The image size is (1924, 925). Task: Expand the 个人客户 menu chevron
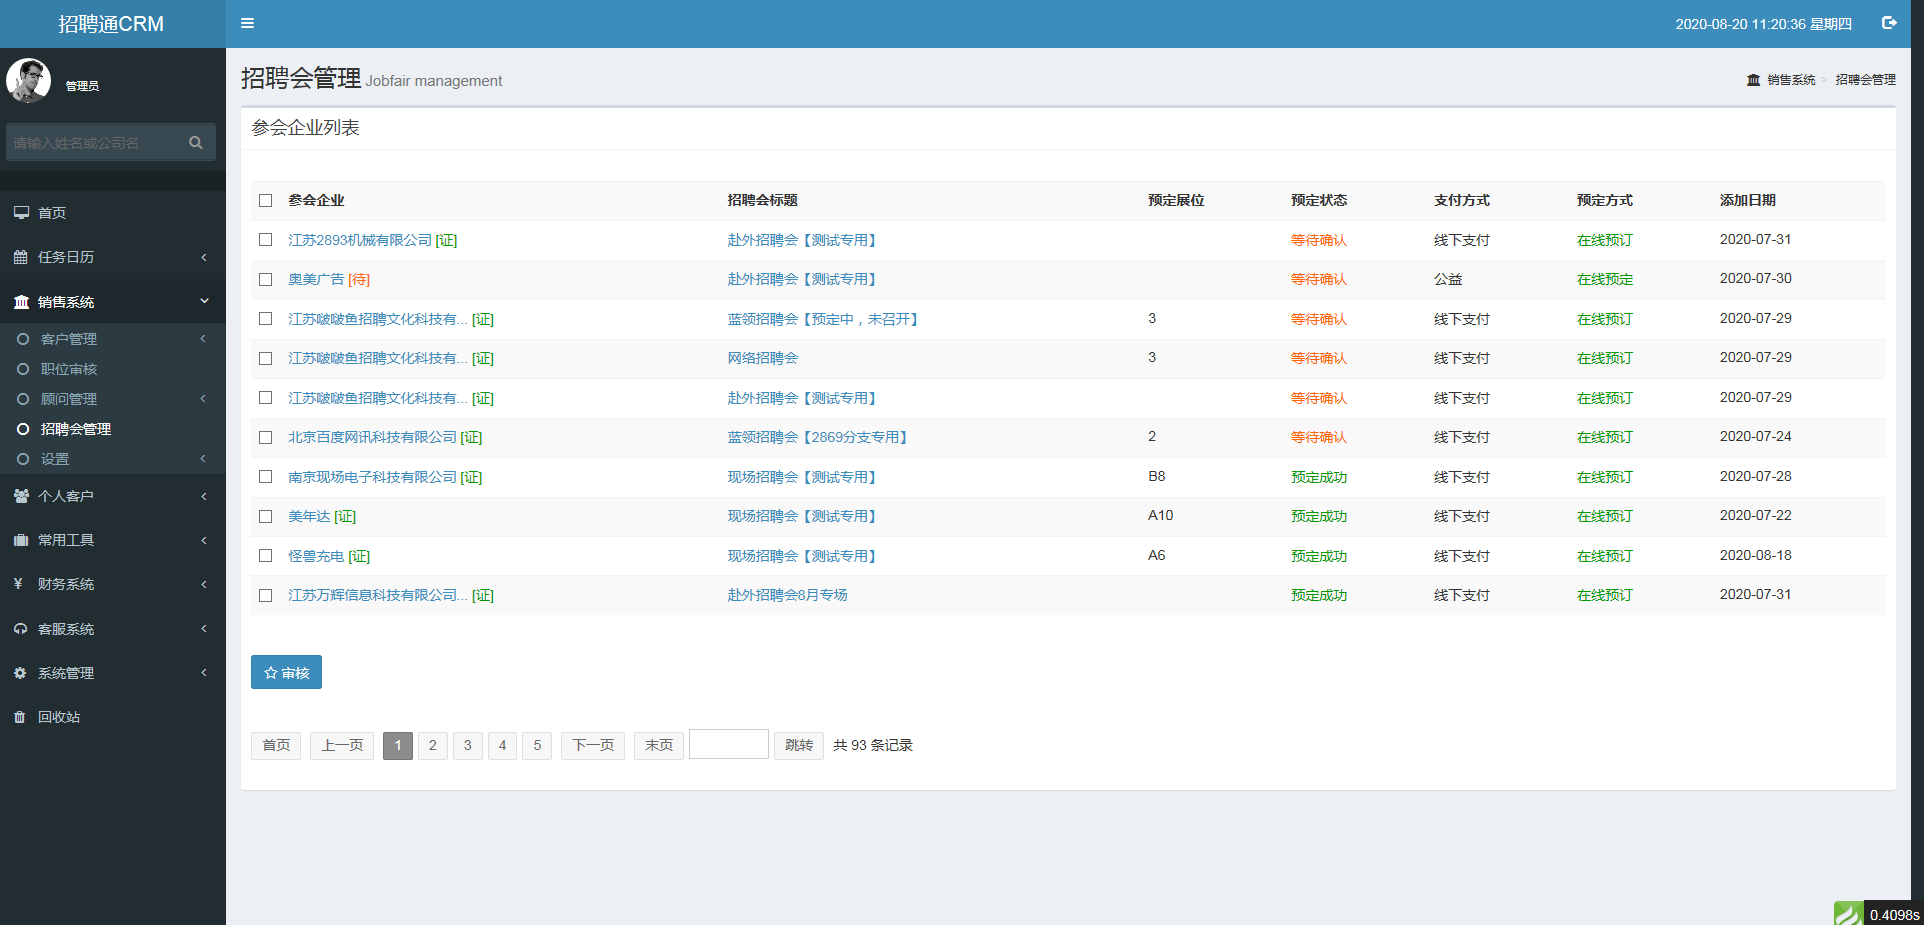[204, 496]
